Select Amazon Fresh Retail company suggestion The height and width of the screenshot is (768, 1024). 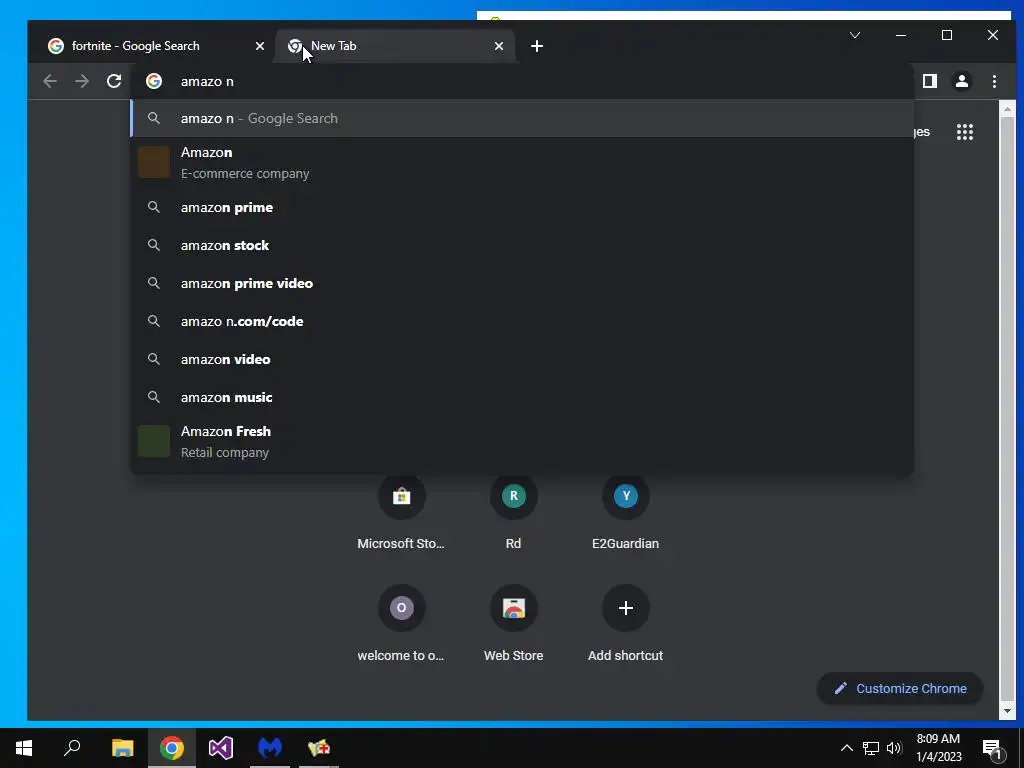pos(522,441)
